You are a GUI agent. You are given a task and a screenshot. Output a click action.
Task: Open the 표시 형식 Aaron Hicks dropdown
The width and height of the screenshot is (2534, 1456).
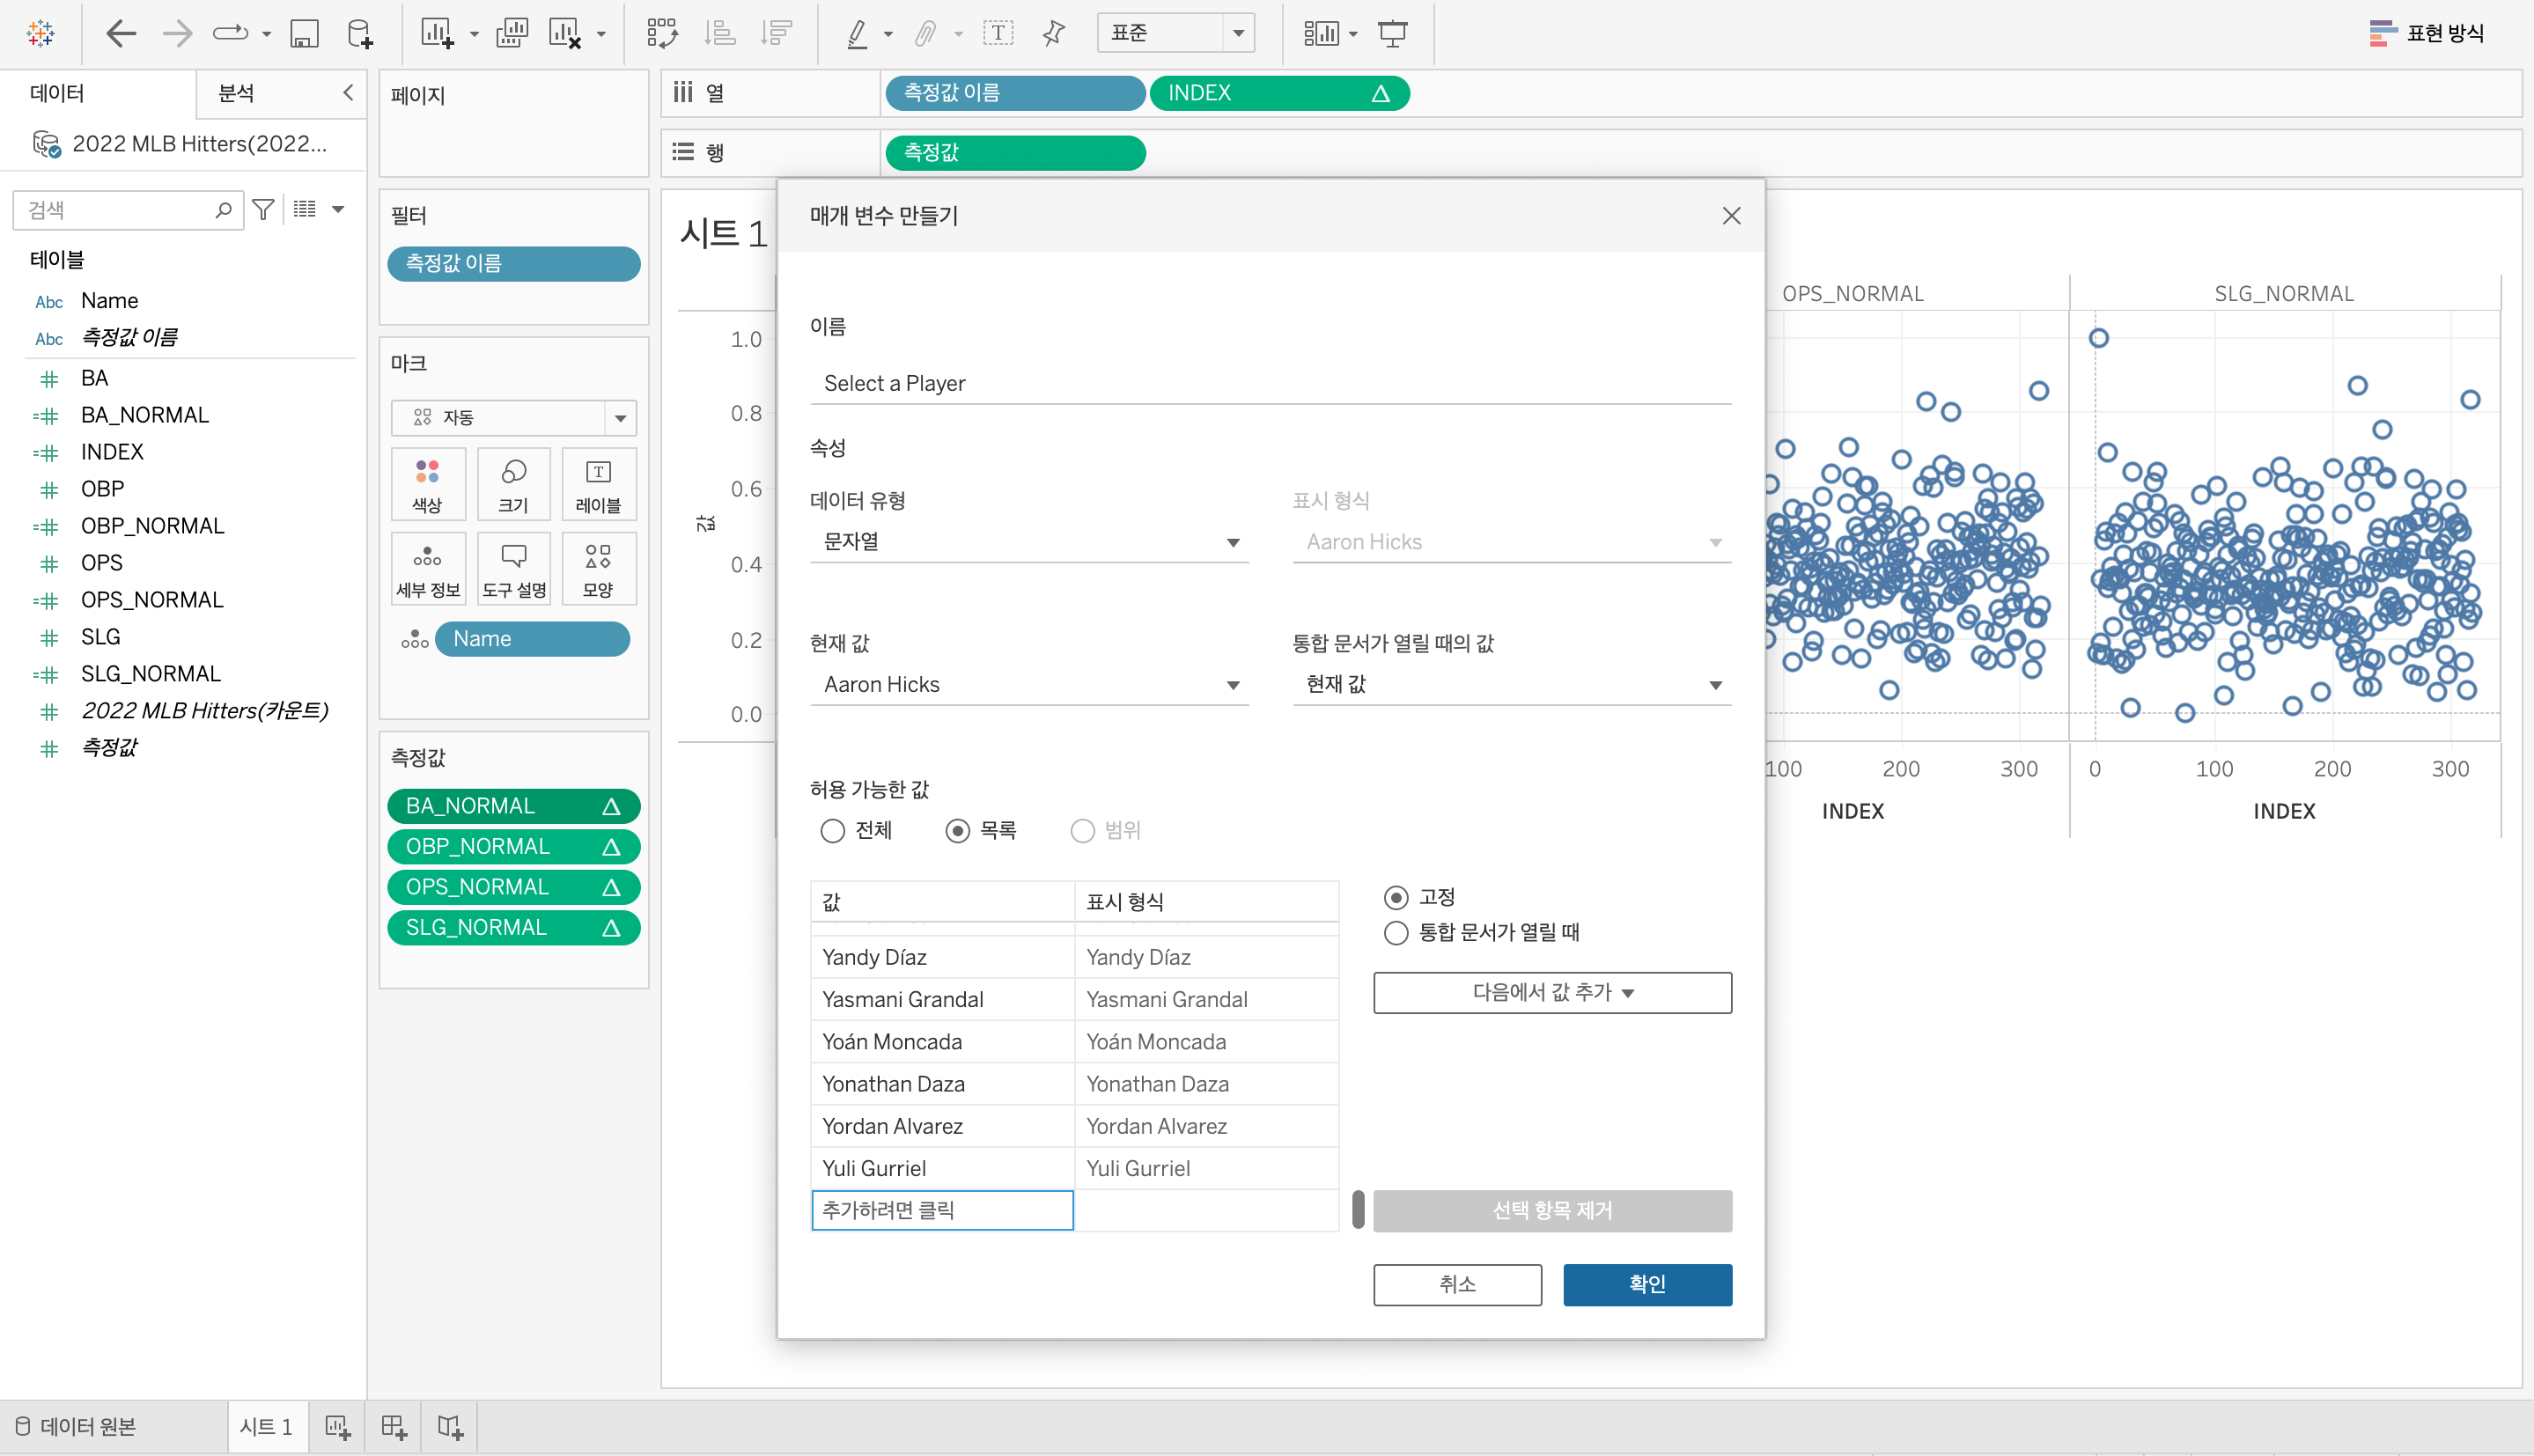[1511, 542]
